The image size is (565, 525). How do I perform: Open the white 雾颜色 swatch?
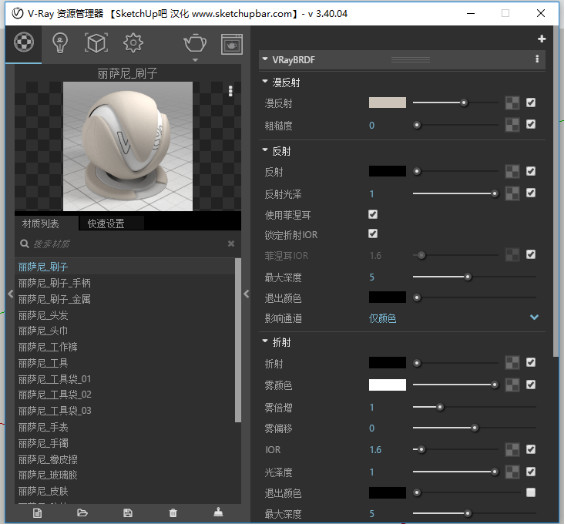tap(387, 385)
